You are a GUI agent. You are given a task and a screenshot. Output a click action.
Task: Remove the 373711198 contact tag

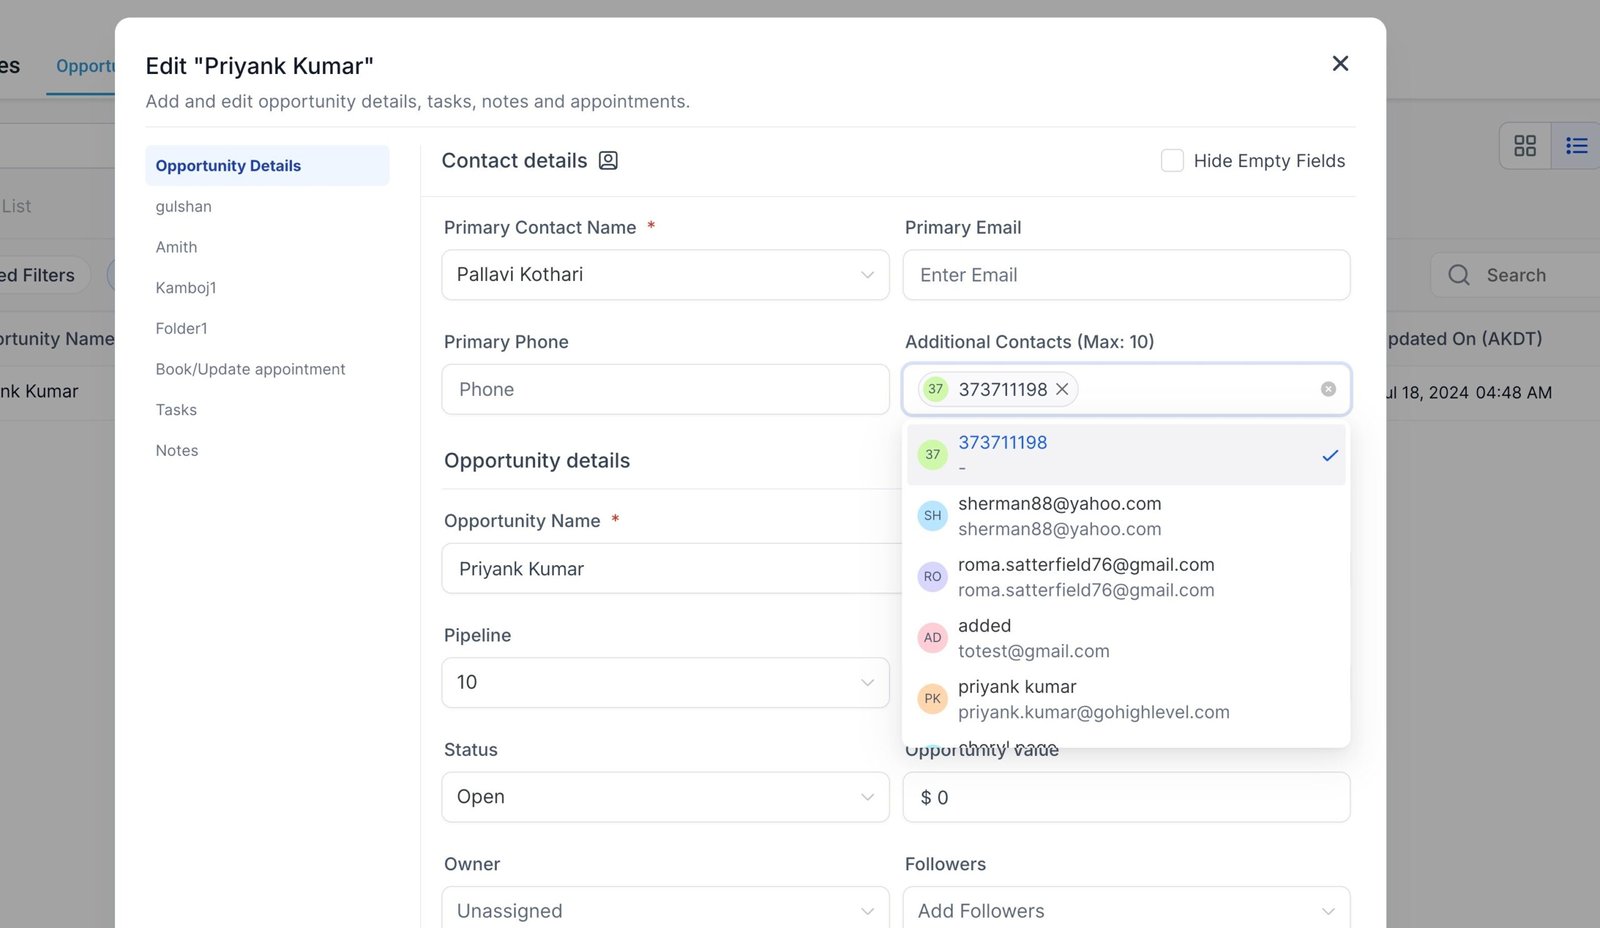click(x=1063, y=389)
